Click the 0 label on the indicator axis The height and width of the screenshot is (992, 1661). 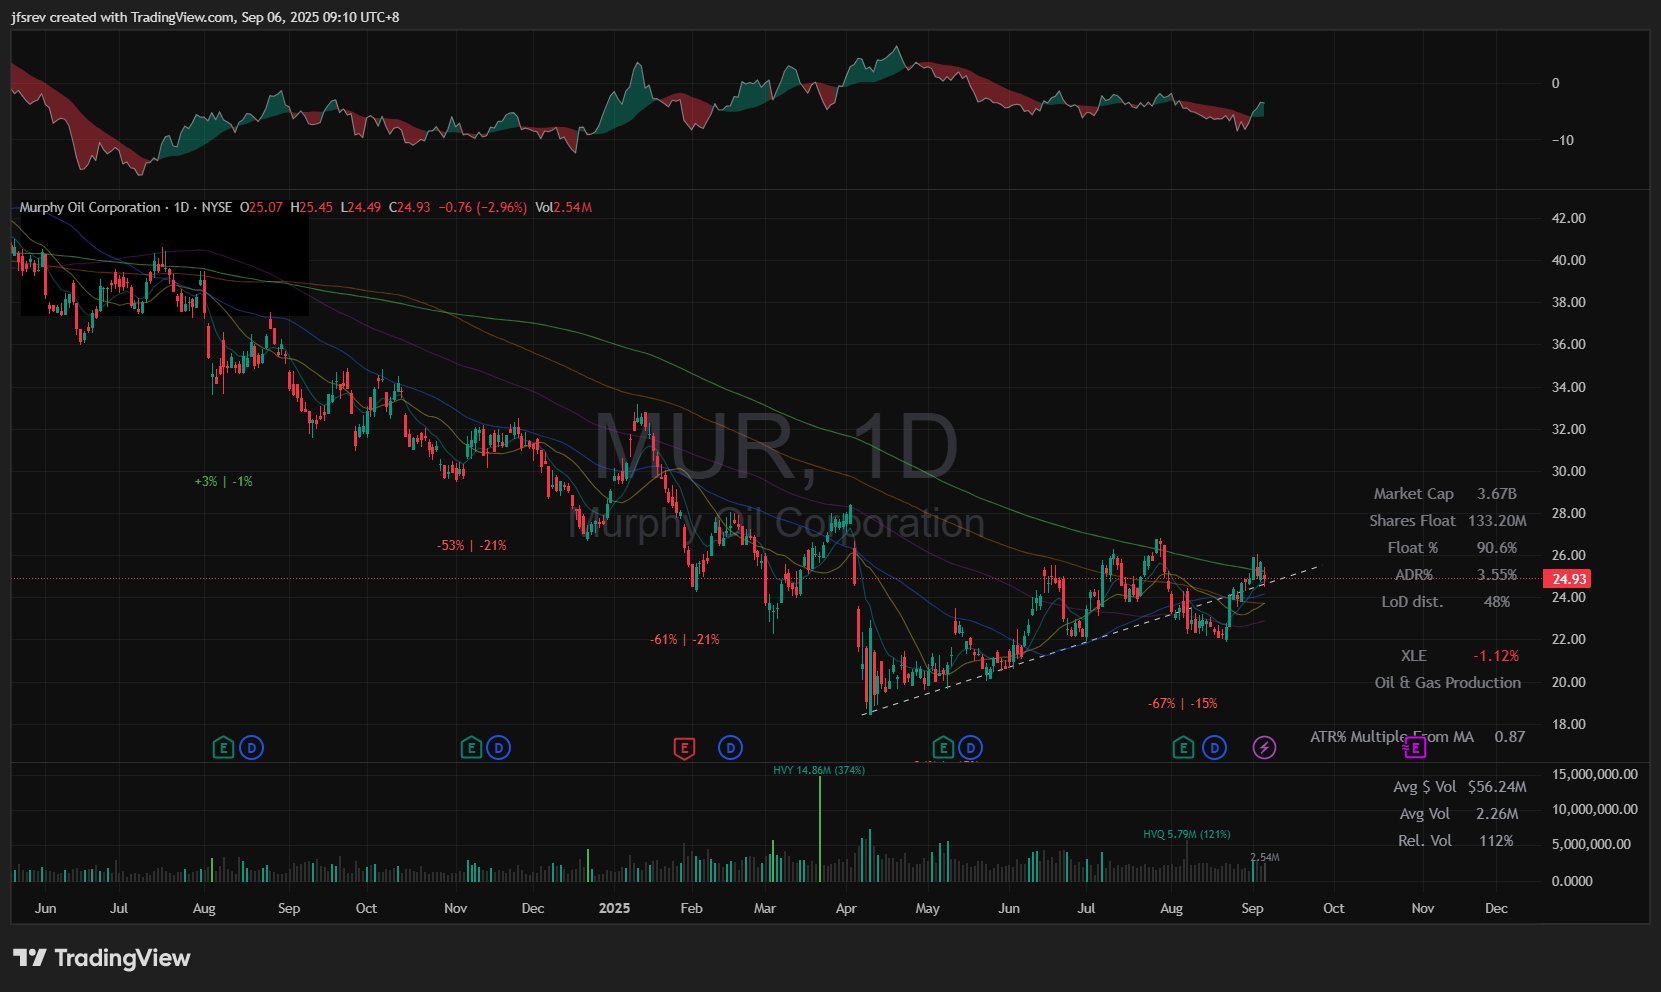(1555, 83)
